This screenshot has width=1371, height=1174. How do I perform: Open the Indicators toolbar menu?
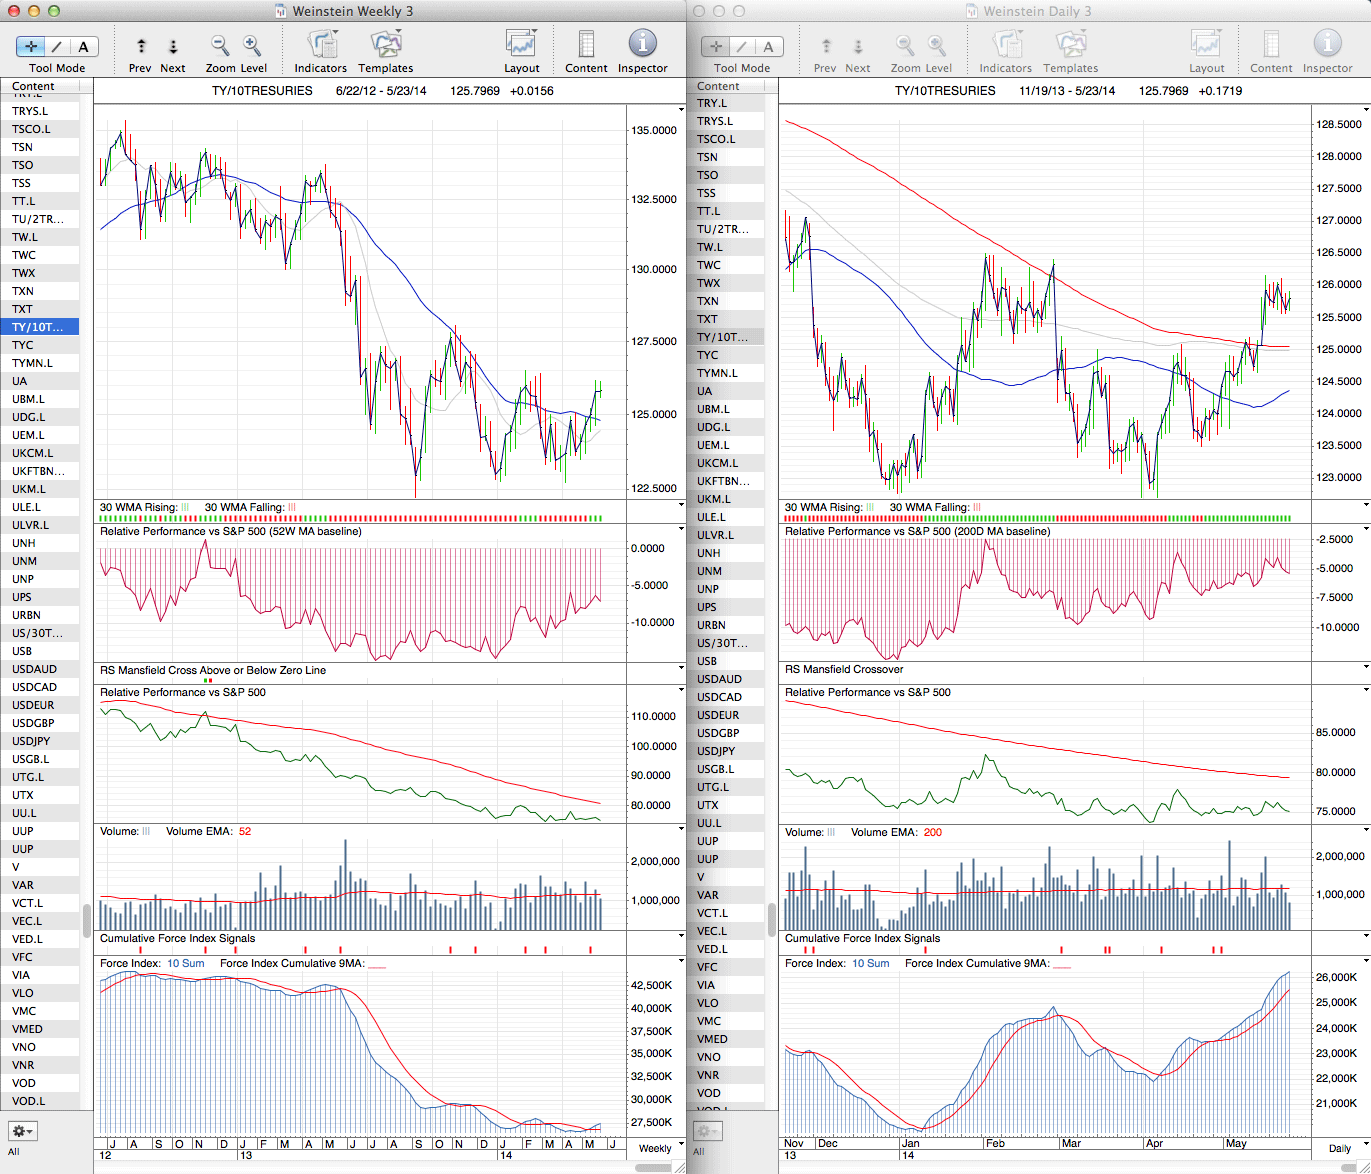point(321,45)
